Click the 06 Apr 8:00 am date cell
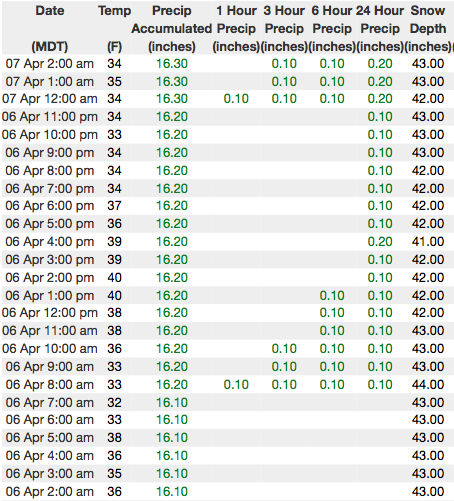This screenshot has height=501, width=454. tap(50, 384)
